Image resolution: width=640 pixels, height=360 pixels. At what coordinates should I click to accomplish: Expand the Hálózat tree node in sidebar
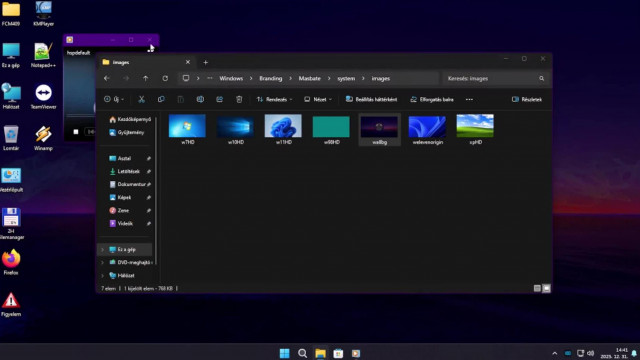[x=102, y=276]
